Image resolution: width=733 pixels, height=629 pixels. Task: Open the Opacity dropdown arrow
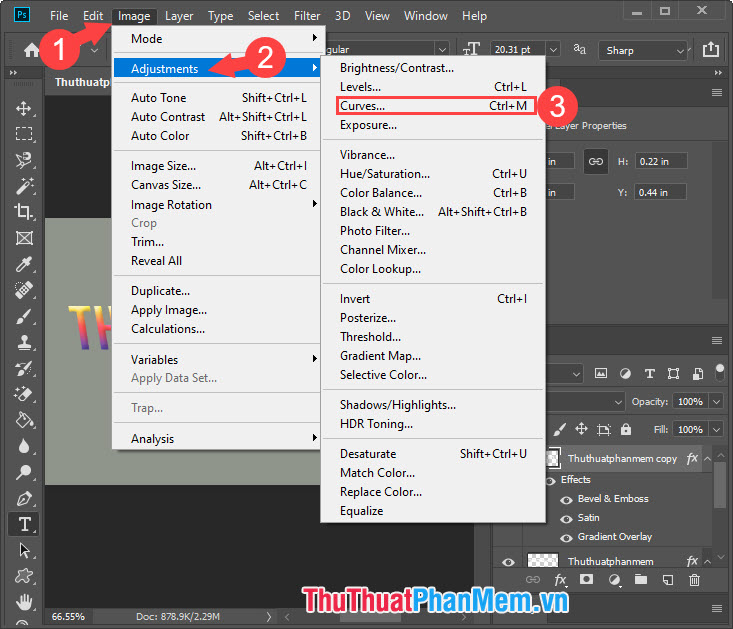716,401
